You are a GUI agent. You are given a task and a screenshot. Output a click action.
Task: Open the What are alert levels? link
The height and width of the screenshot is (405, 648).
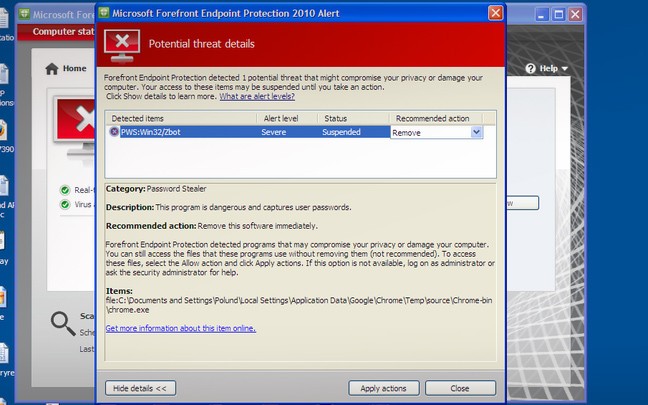click(257, 97)
